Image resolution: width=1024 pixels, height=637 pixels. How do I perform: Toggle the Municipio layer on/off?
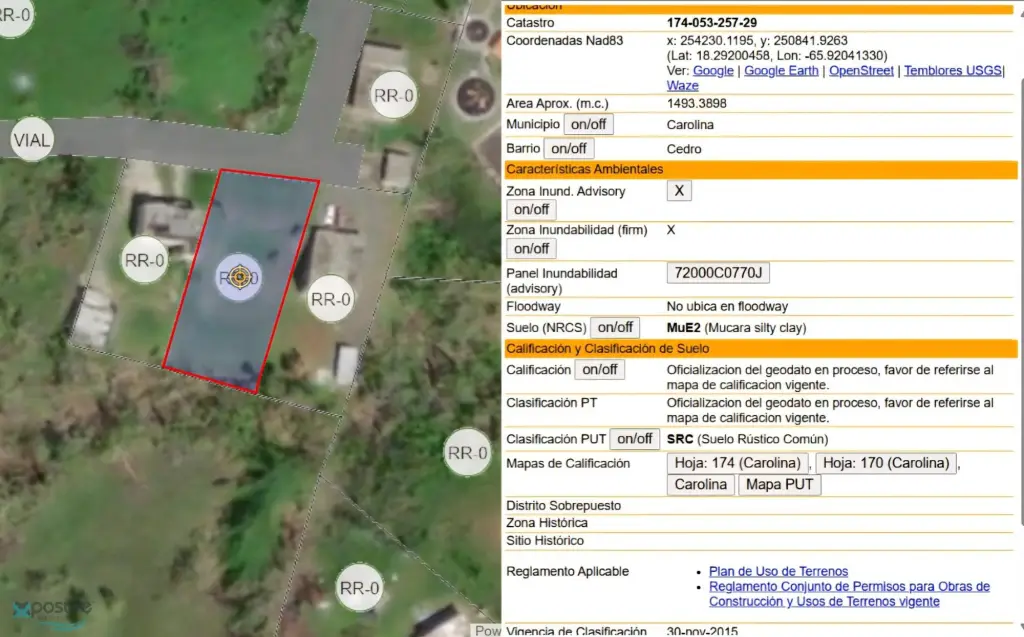tap(589, 125)
